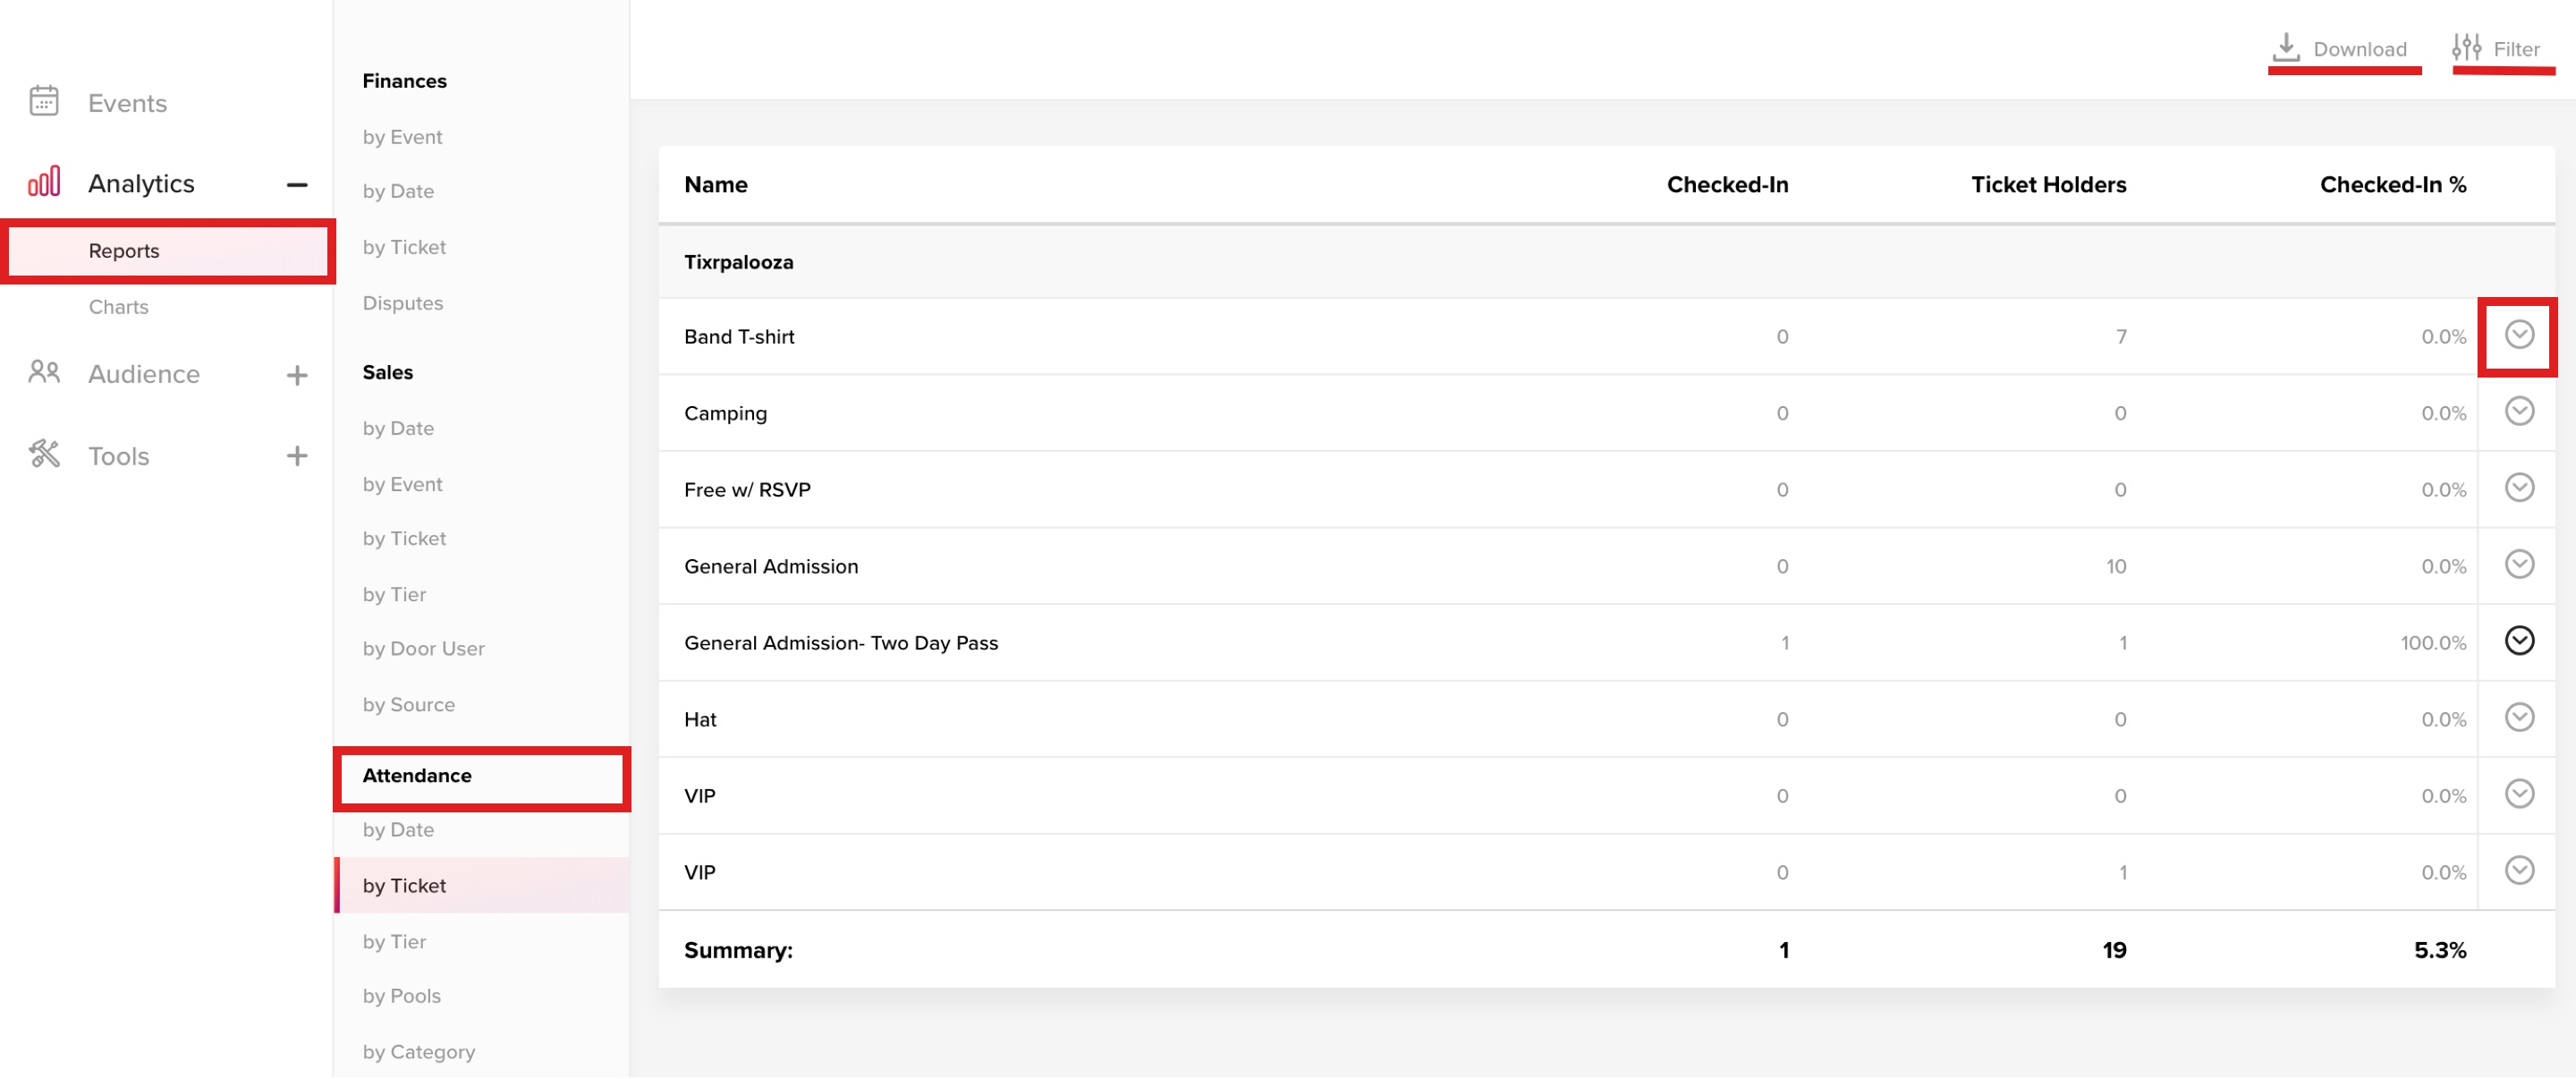Click the Audience people icon
Viewport: 2576px width, 1079px height.
point(44,373)
